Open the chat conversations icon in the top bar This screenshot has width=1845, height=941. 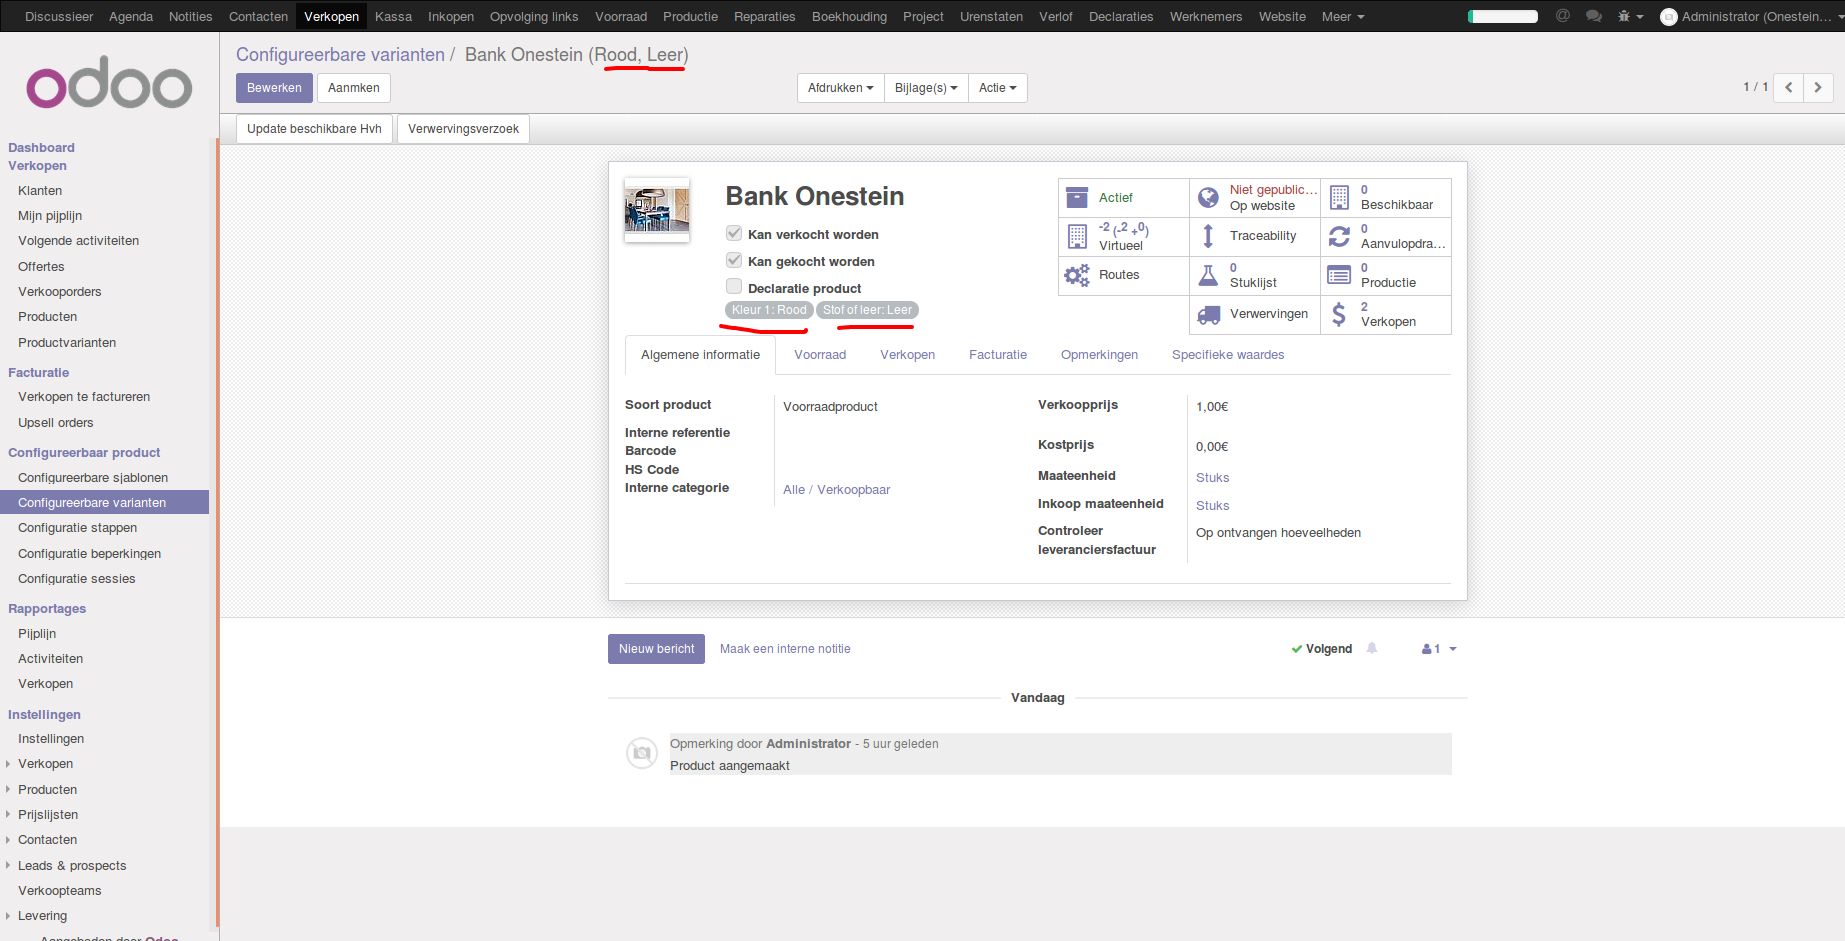click(1594, 16)
